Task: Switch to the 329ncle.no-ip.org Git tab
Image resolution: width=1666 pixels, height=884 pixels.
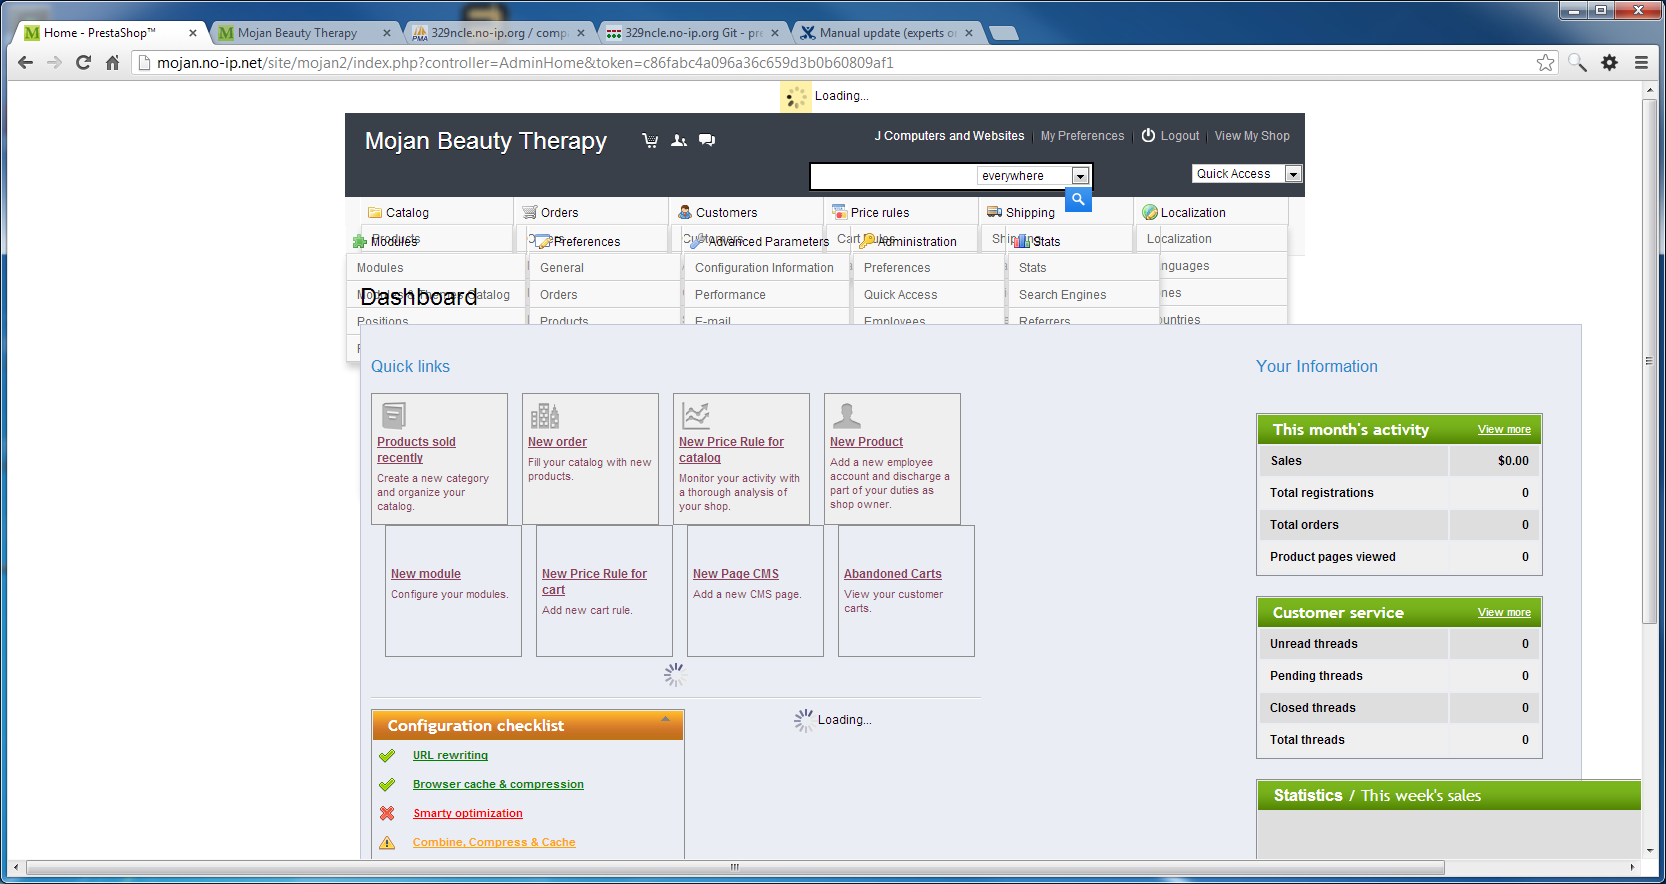Action: (693, 33)
